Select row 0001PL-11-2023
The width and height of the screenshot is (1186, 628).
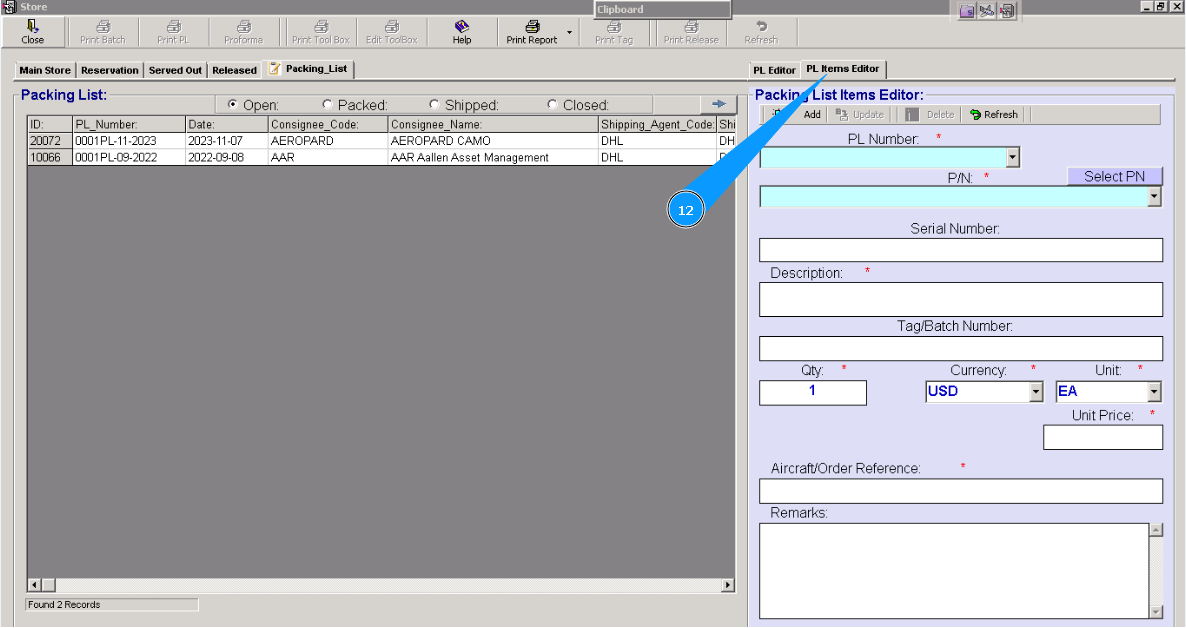point(381,141)
